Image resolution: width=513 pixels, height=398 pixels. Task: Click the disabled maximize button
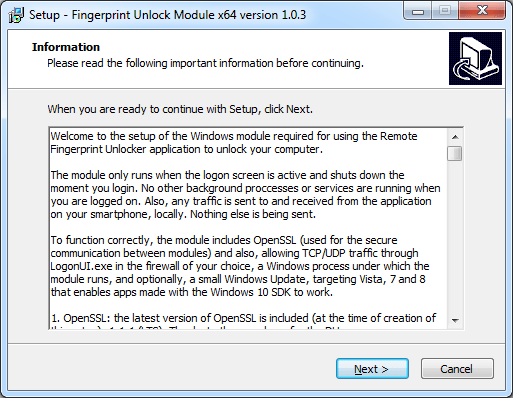tap(445, 11)
